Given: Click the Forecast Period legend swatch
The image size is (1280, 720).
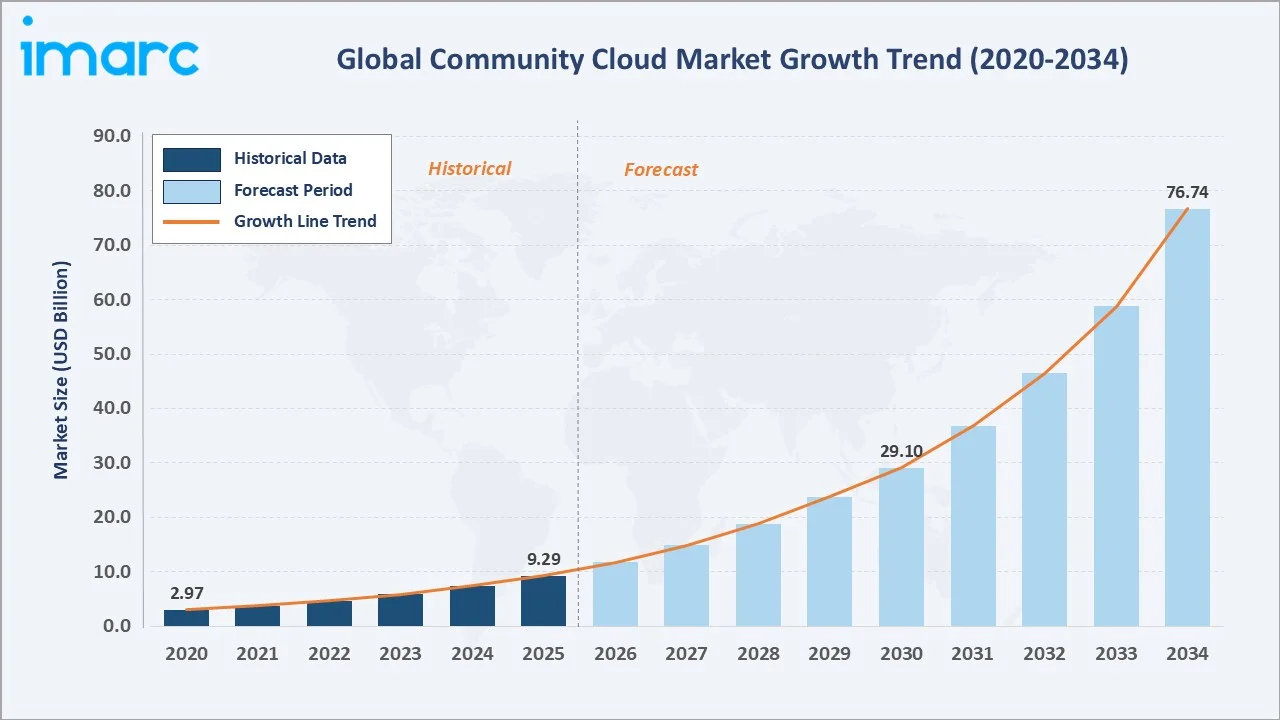Looking at the screenshot, I should (x=191, y=191).
